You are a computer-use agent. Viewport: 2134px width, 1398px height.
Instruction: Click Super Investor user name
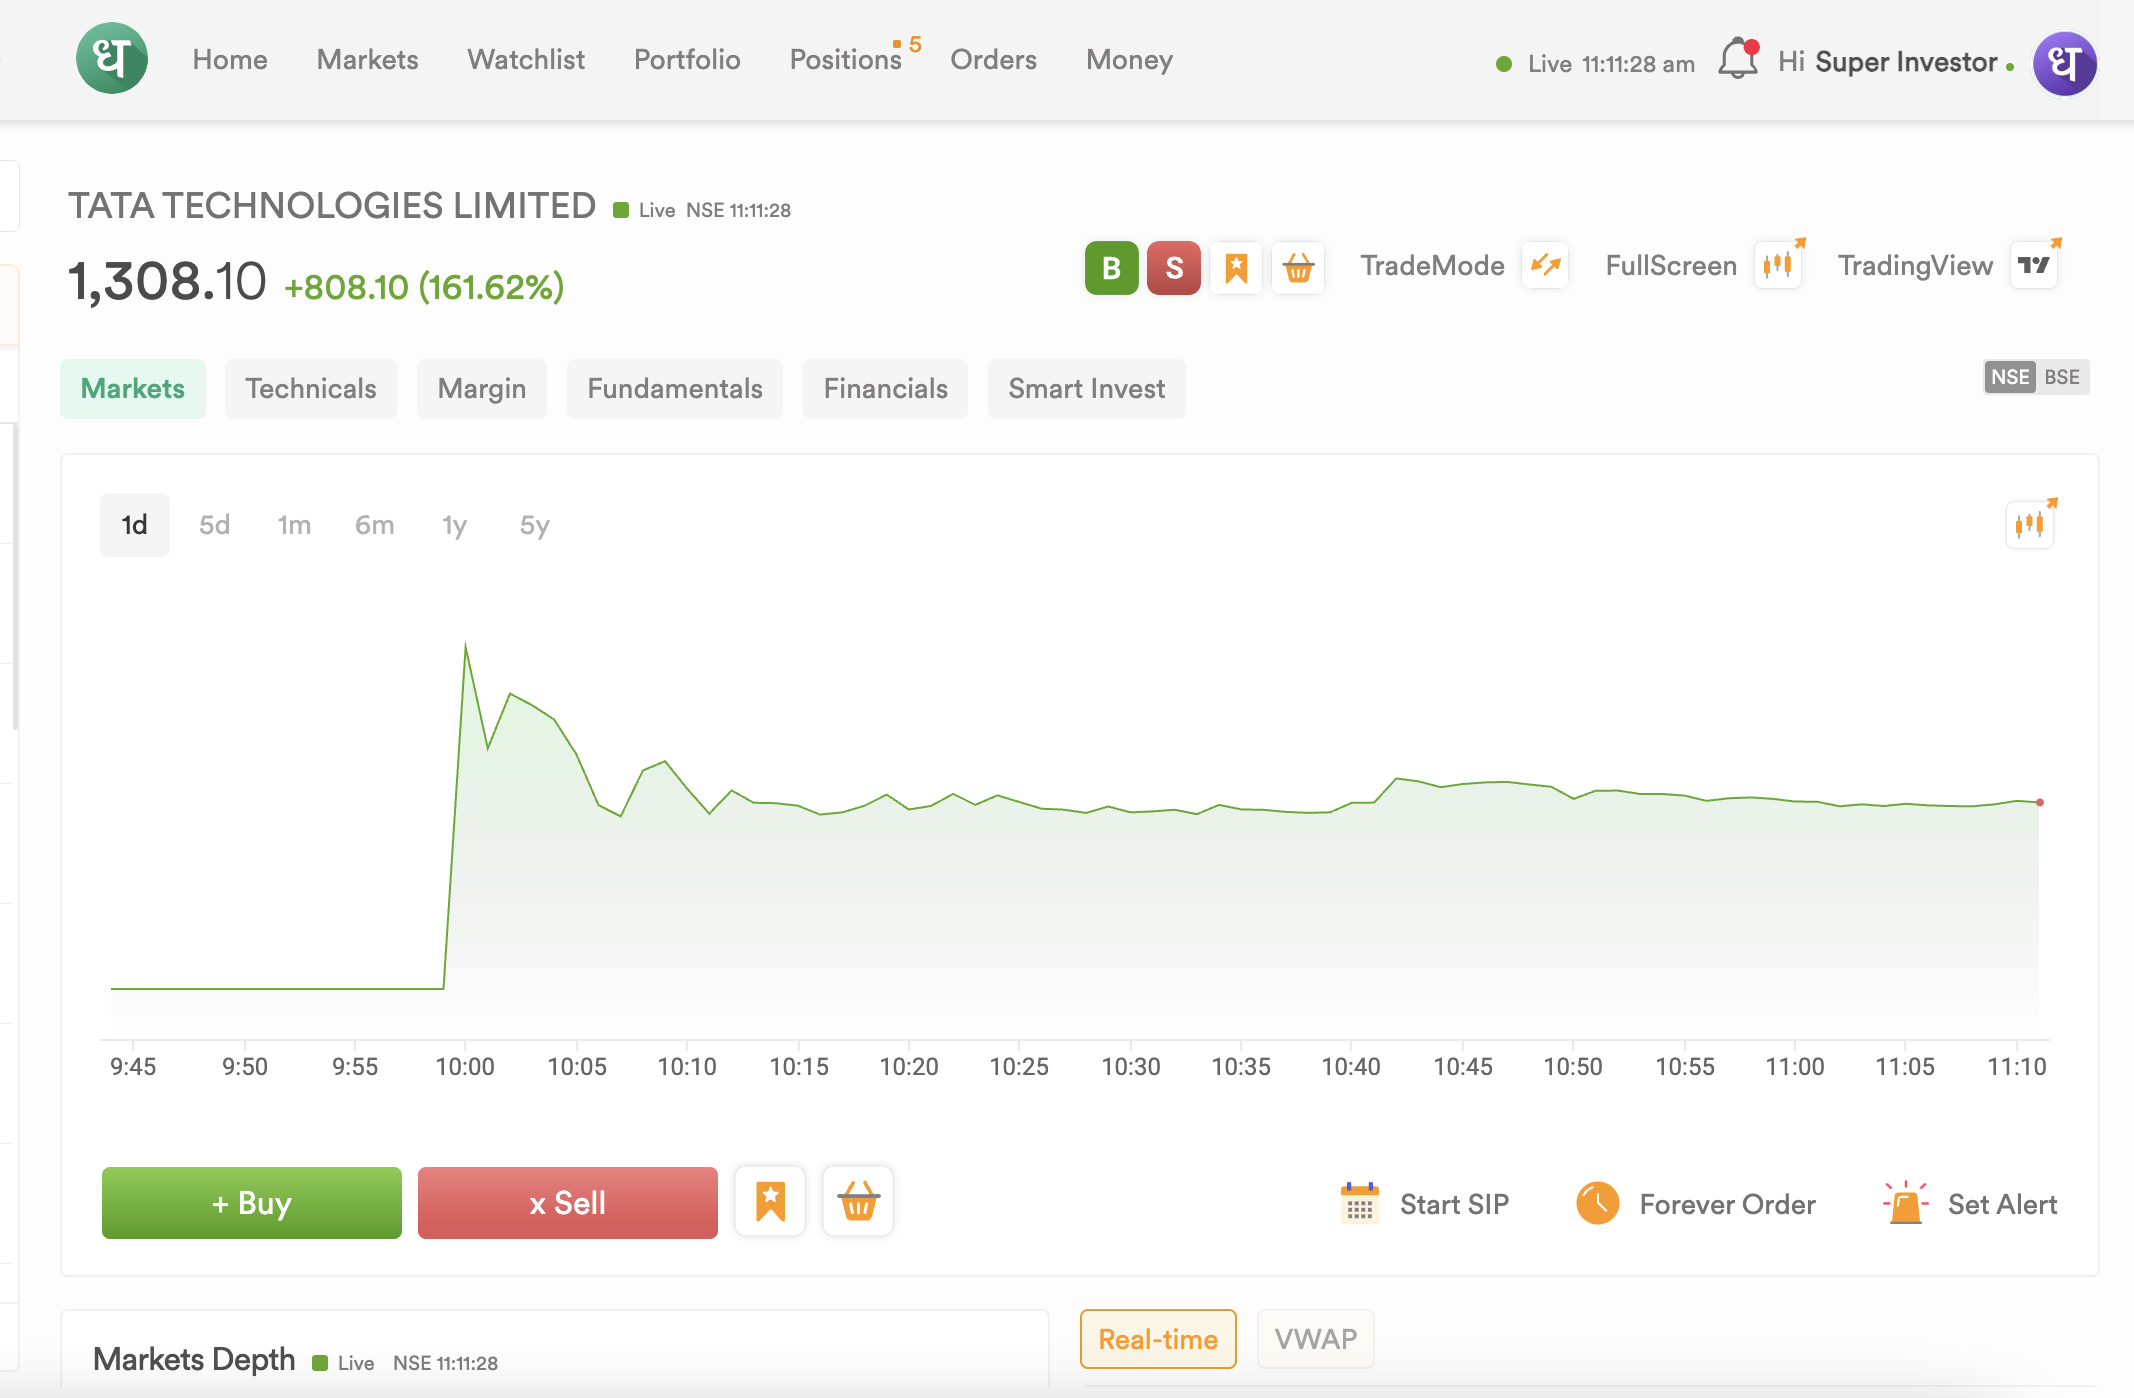coord(1906,62)
